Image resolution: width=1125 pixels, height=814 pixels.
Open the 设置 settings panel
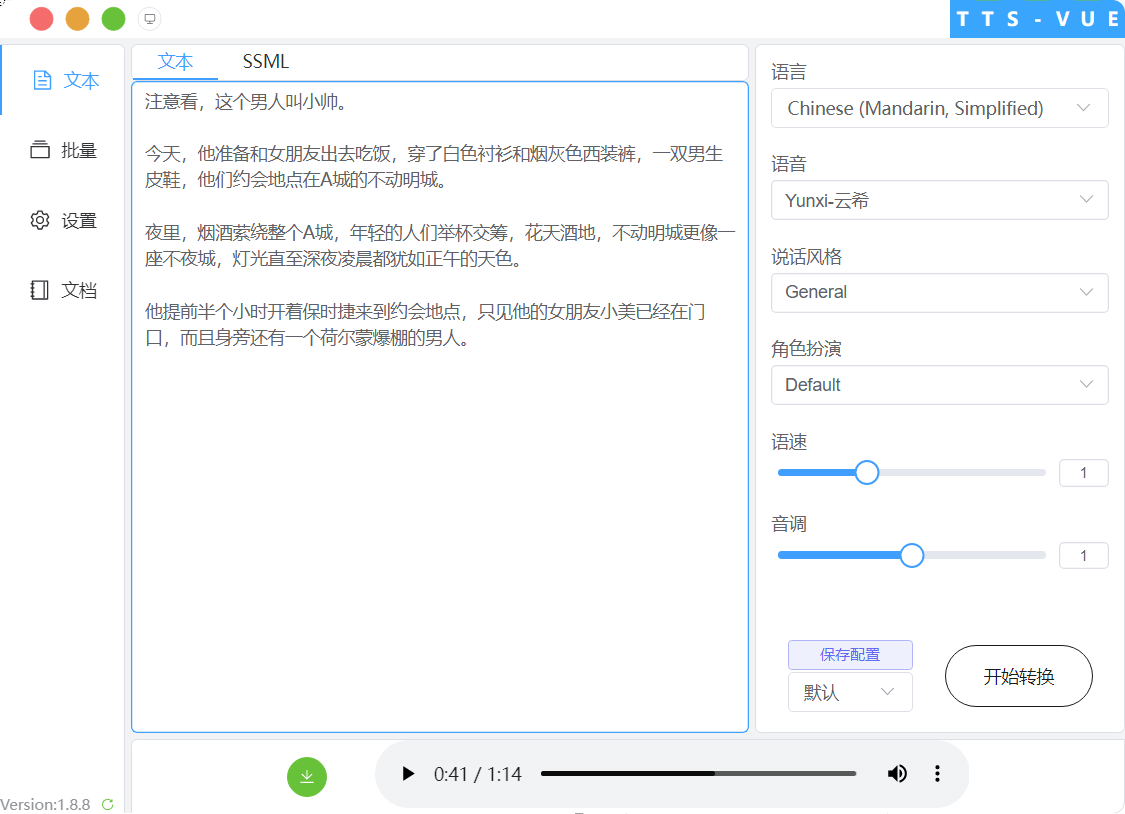coord(62,220)
